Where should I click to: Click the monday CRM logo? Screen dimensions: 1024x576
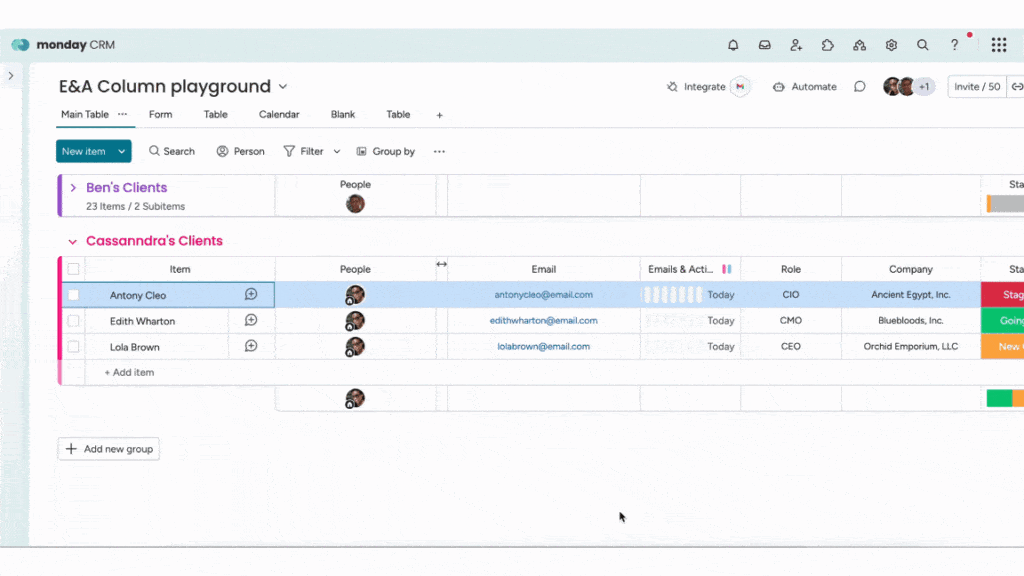[x=63, y=44]
